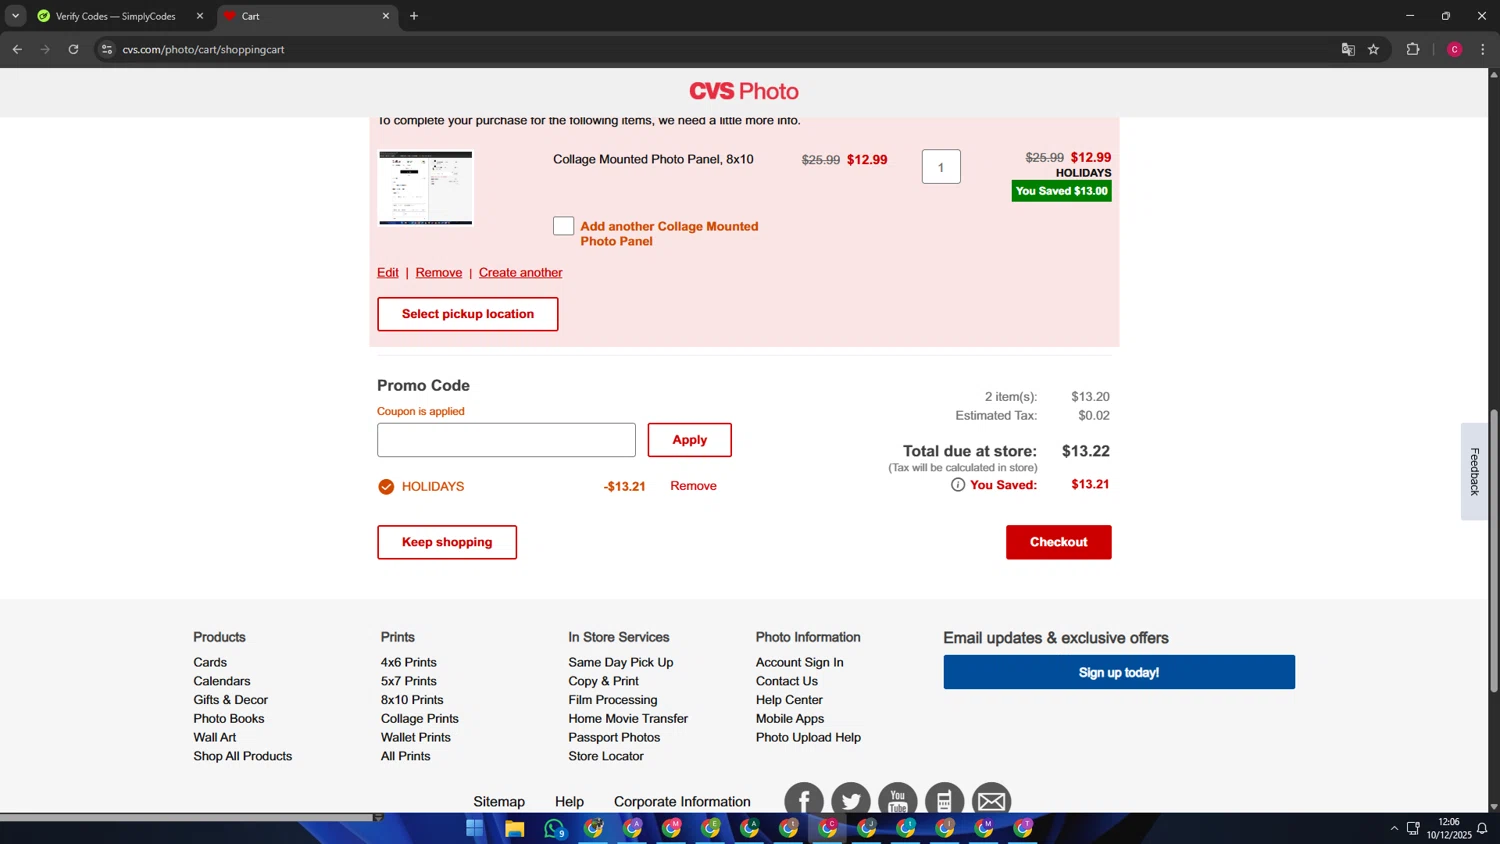
Task: Open File Explorer from the taskbar
Action: pos(515,828)
